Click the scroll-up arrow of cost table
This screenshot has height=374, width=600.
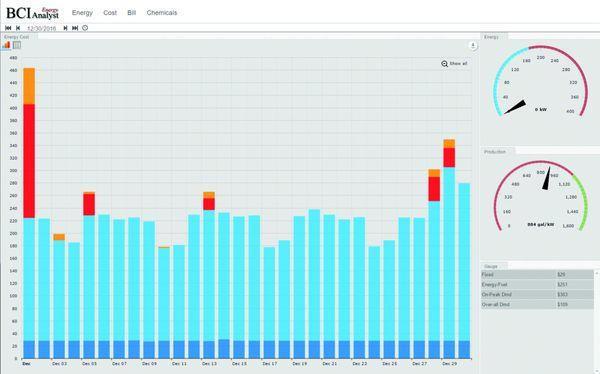[x=597, y=273]
